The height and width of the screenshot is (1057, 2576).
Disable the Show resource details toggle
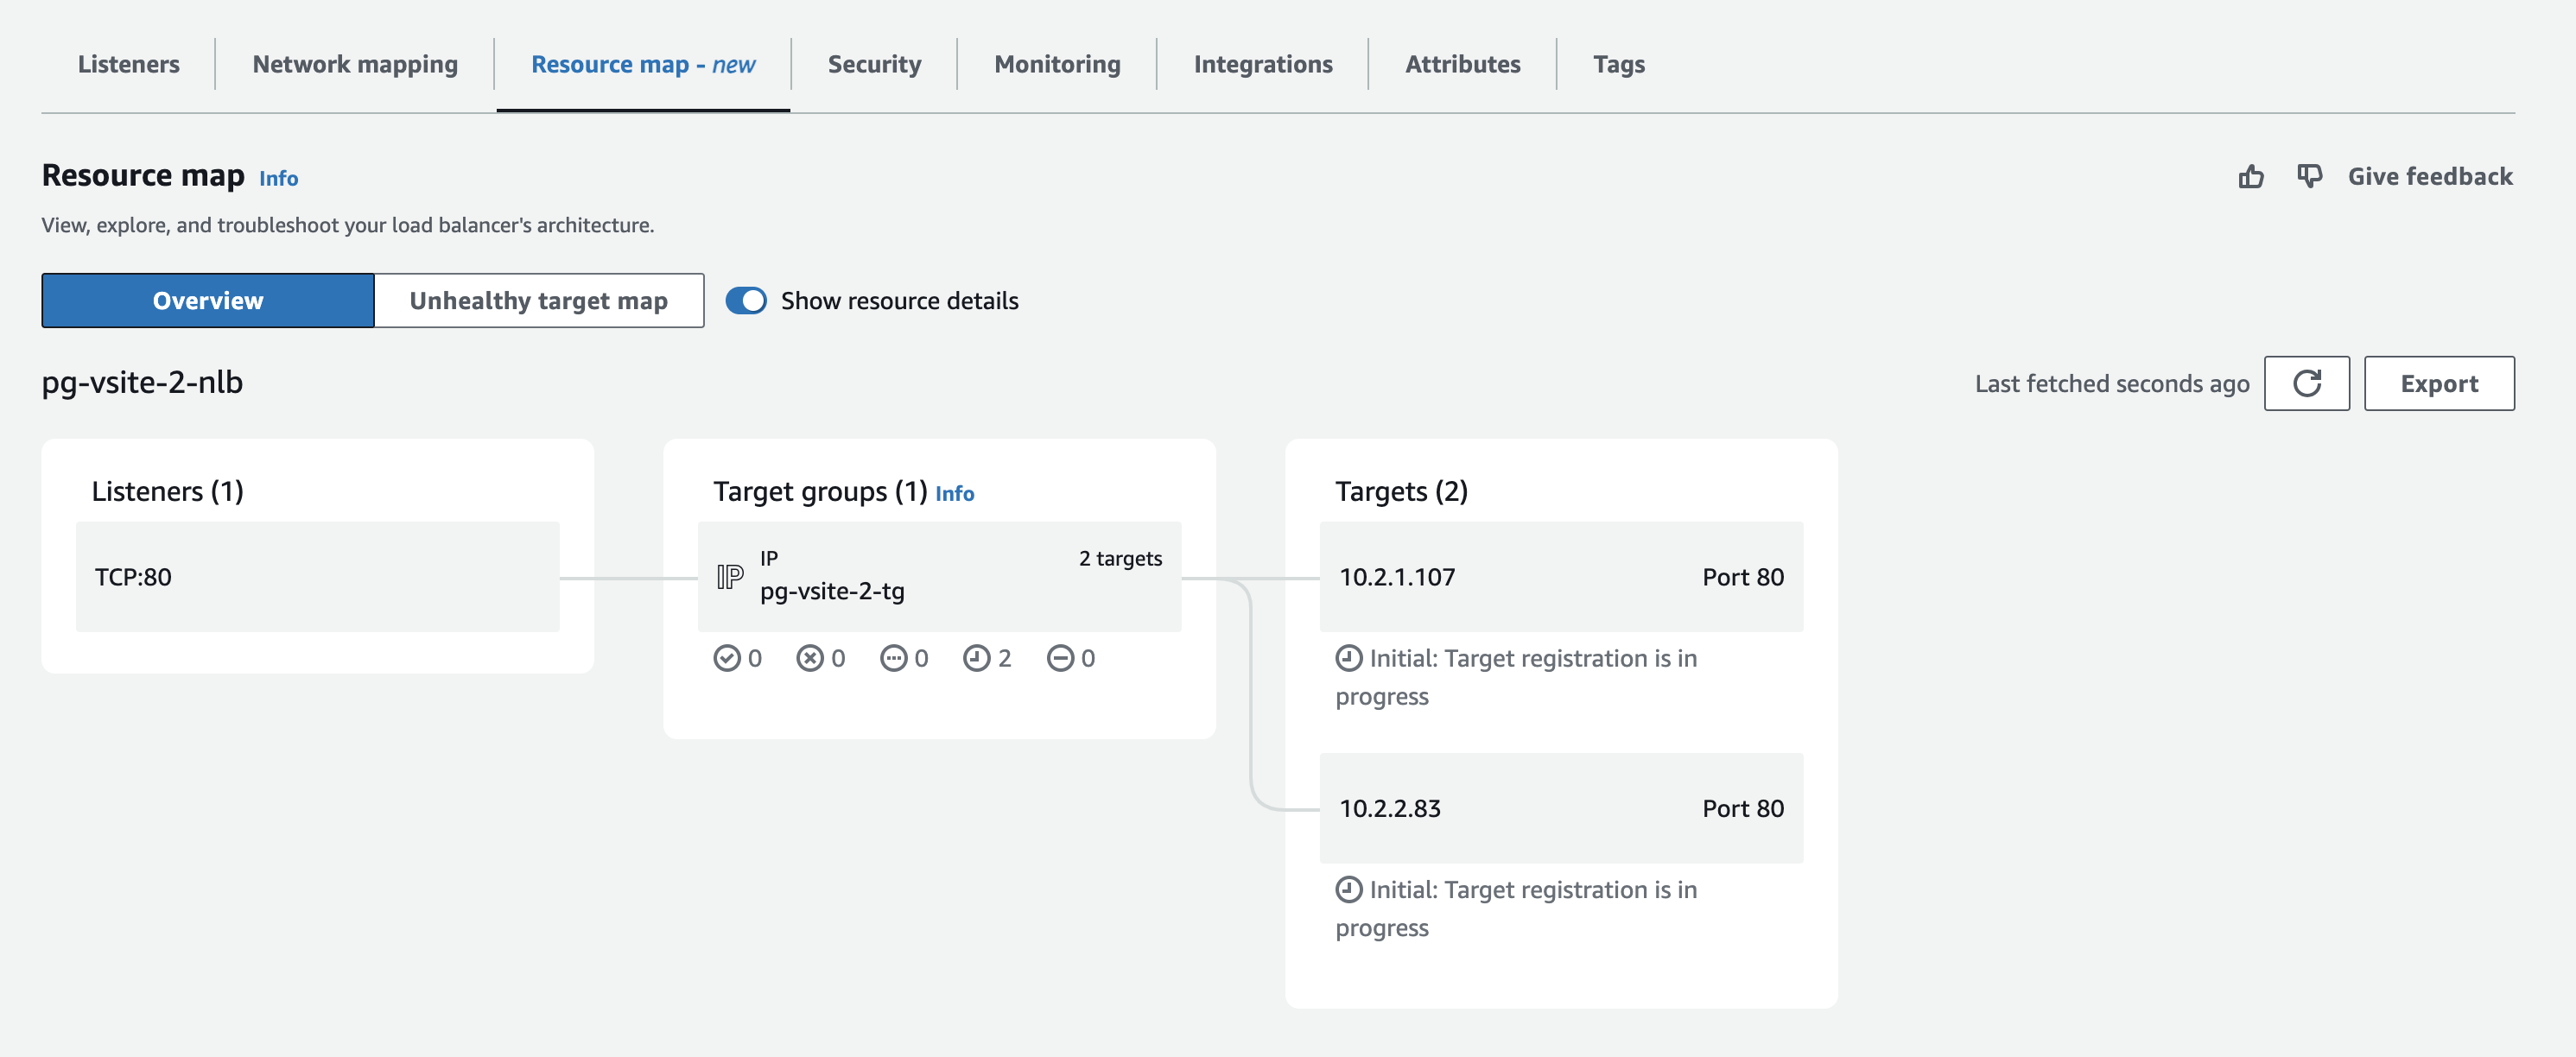[746, 300]
